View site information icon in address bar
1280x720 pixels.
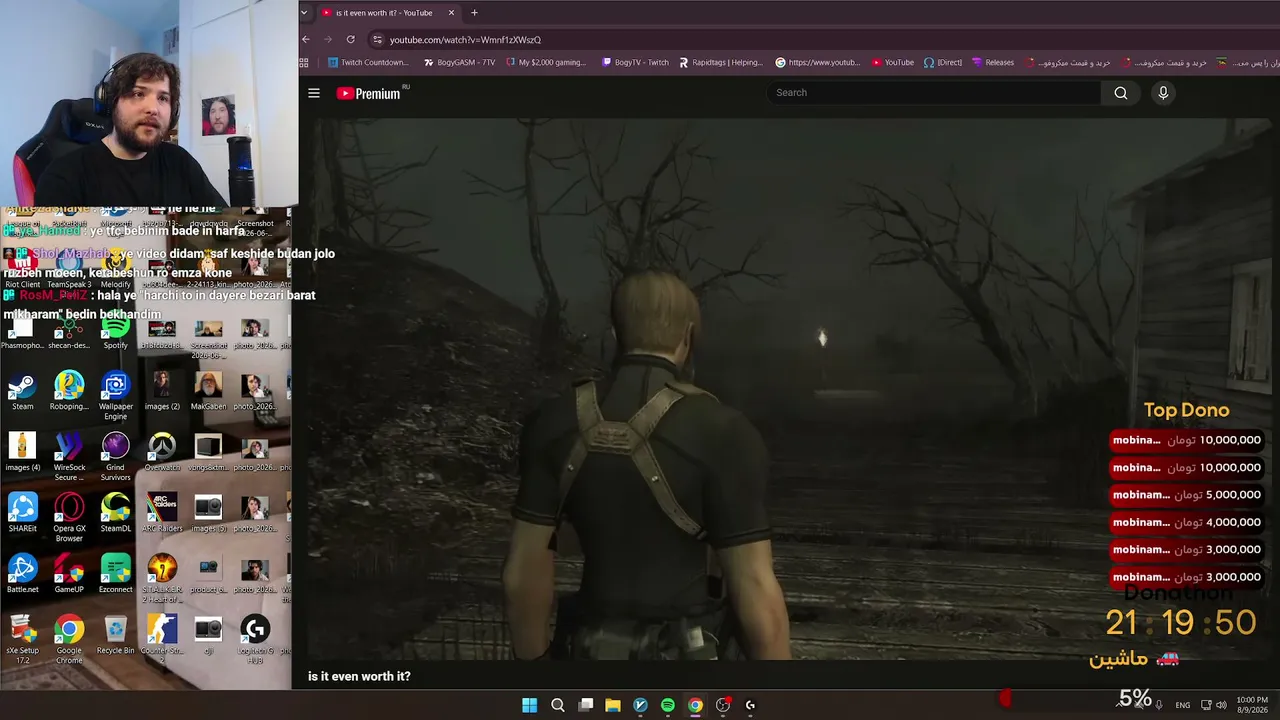pos(377,40)
